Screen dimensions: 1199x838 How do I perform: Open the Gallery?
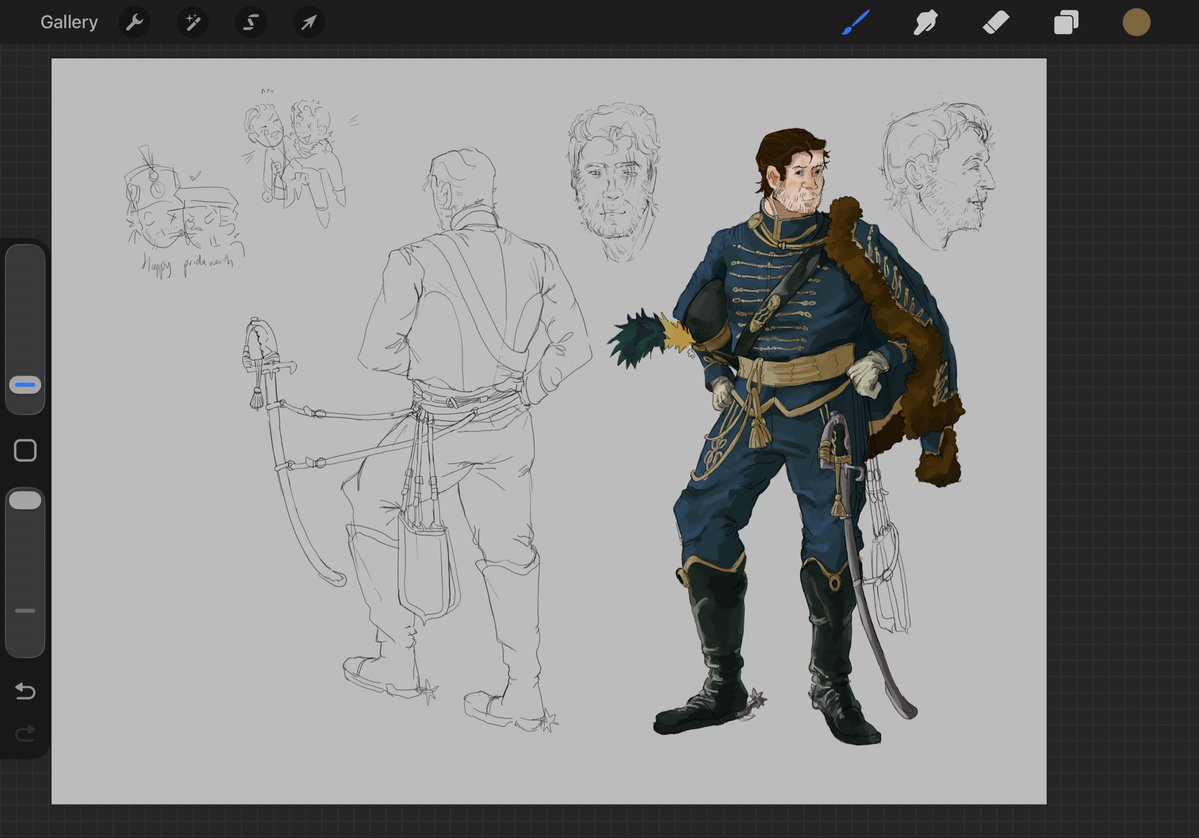(x=69, y=22)
